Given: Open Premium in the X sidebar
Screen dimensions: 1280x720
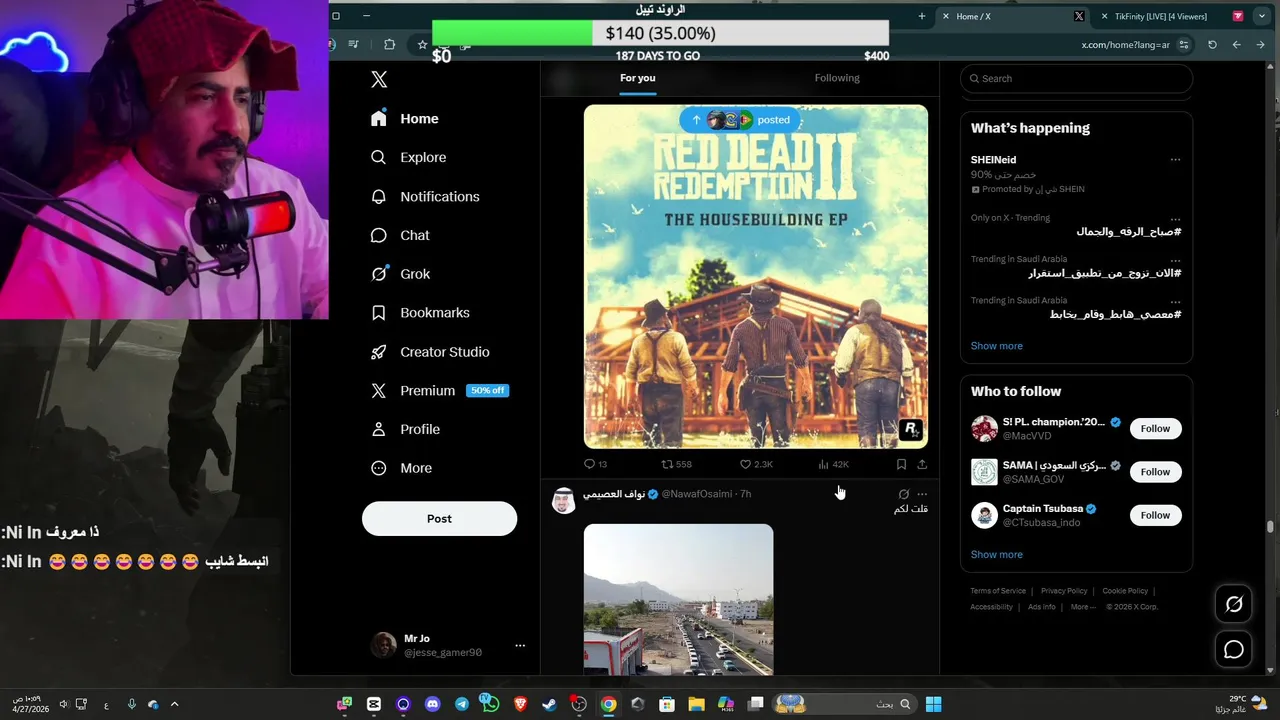Looking at the screenshot, I should click(439, 391).
